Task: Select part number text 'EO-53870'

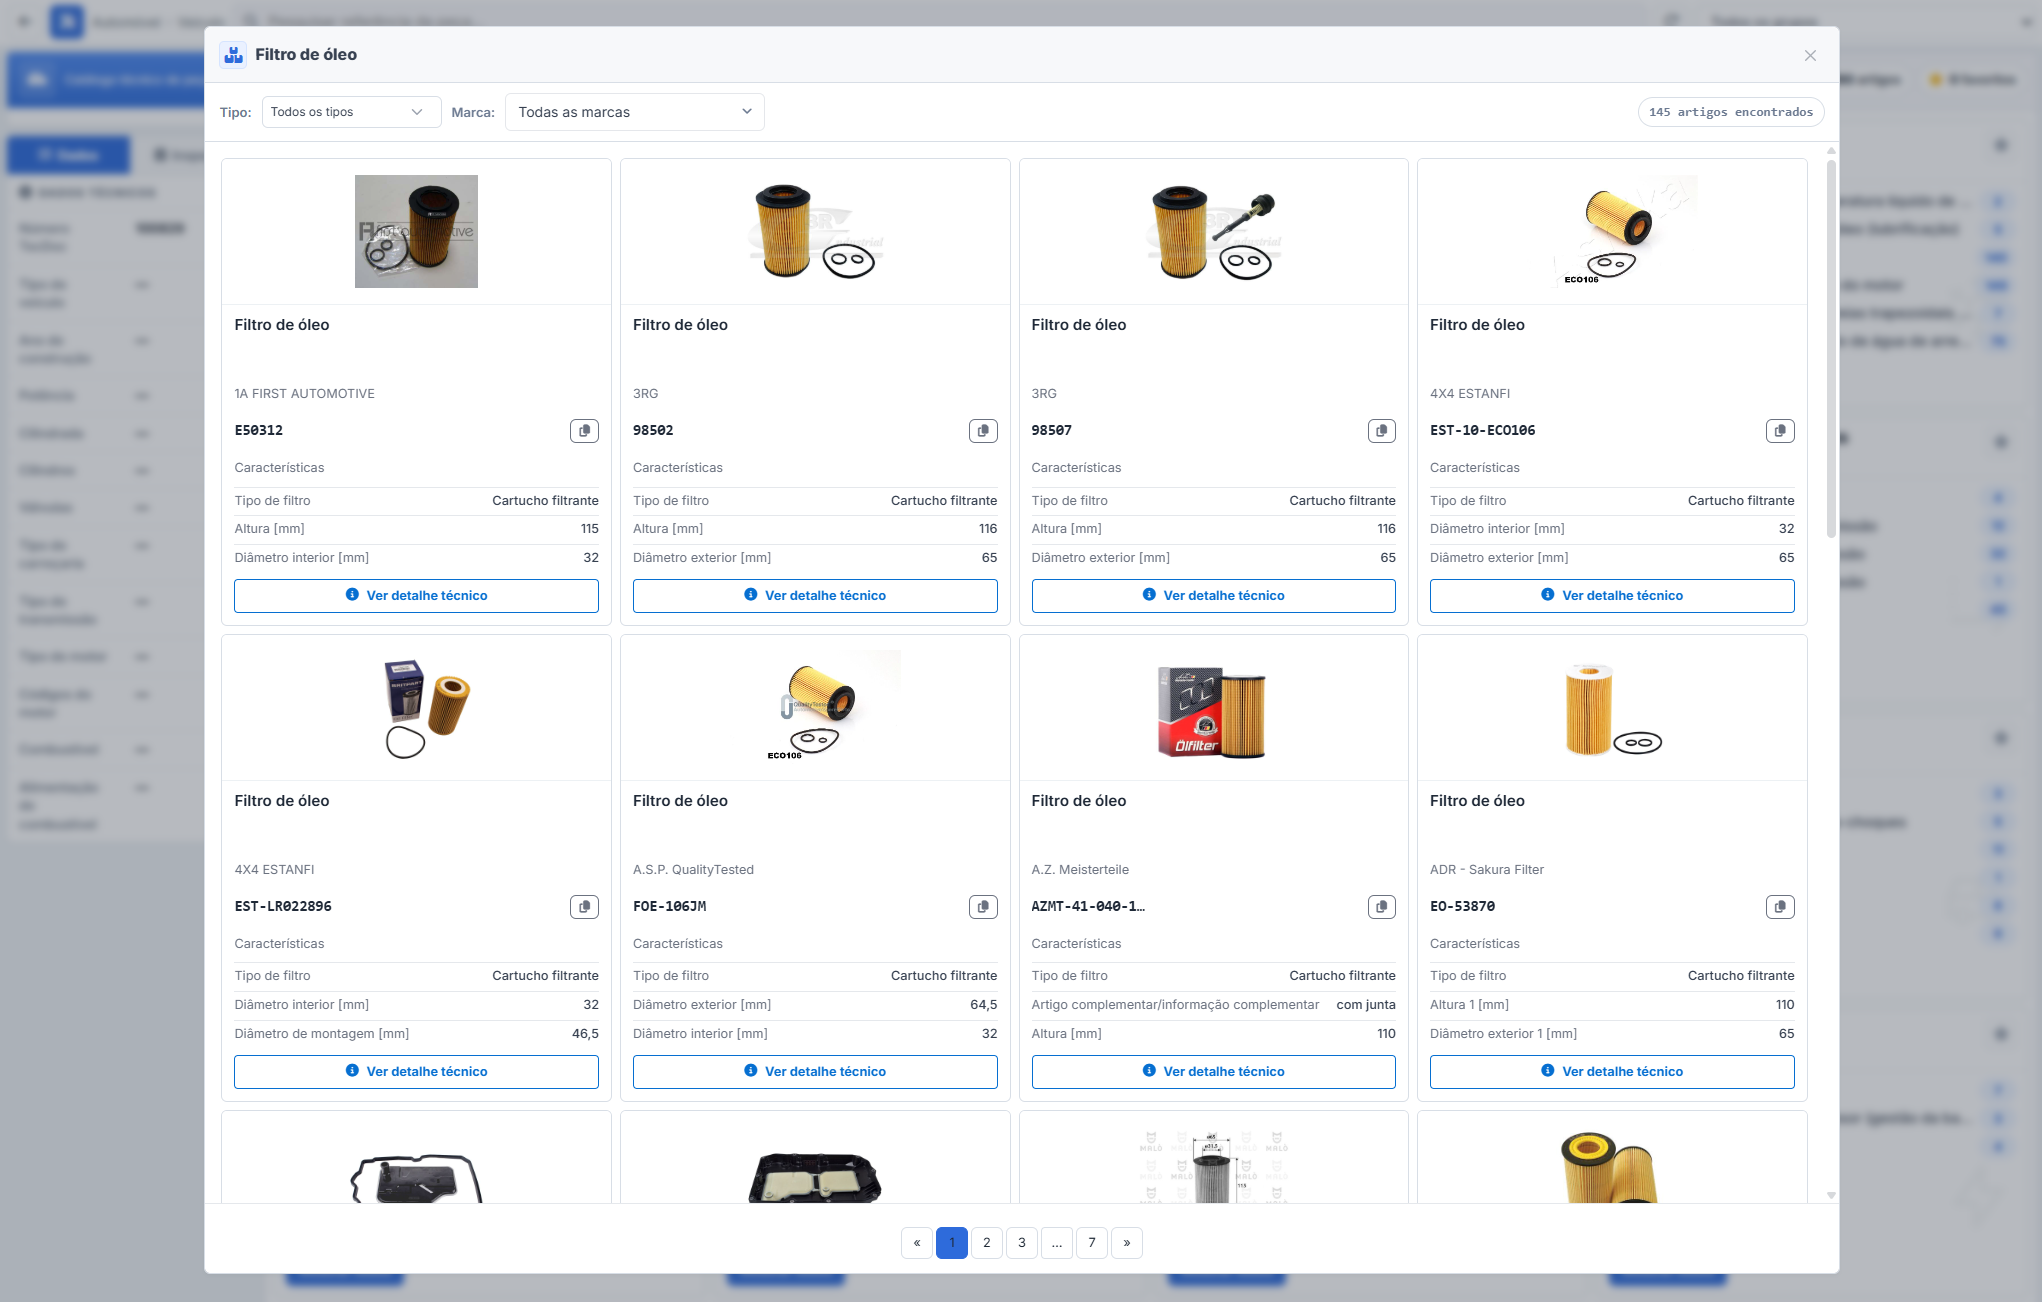Action: coord(1462,907)
